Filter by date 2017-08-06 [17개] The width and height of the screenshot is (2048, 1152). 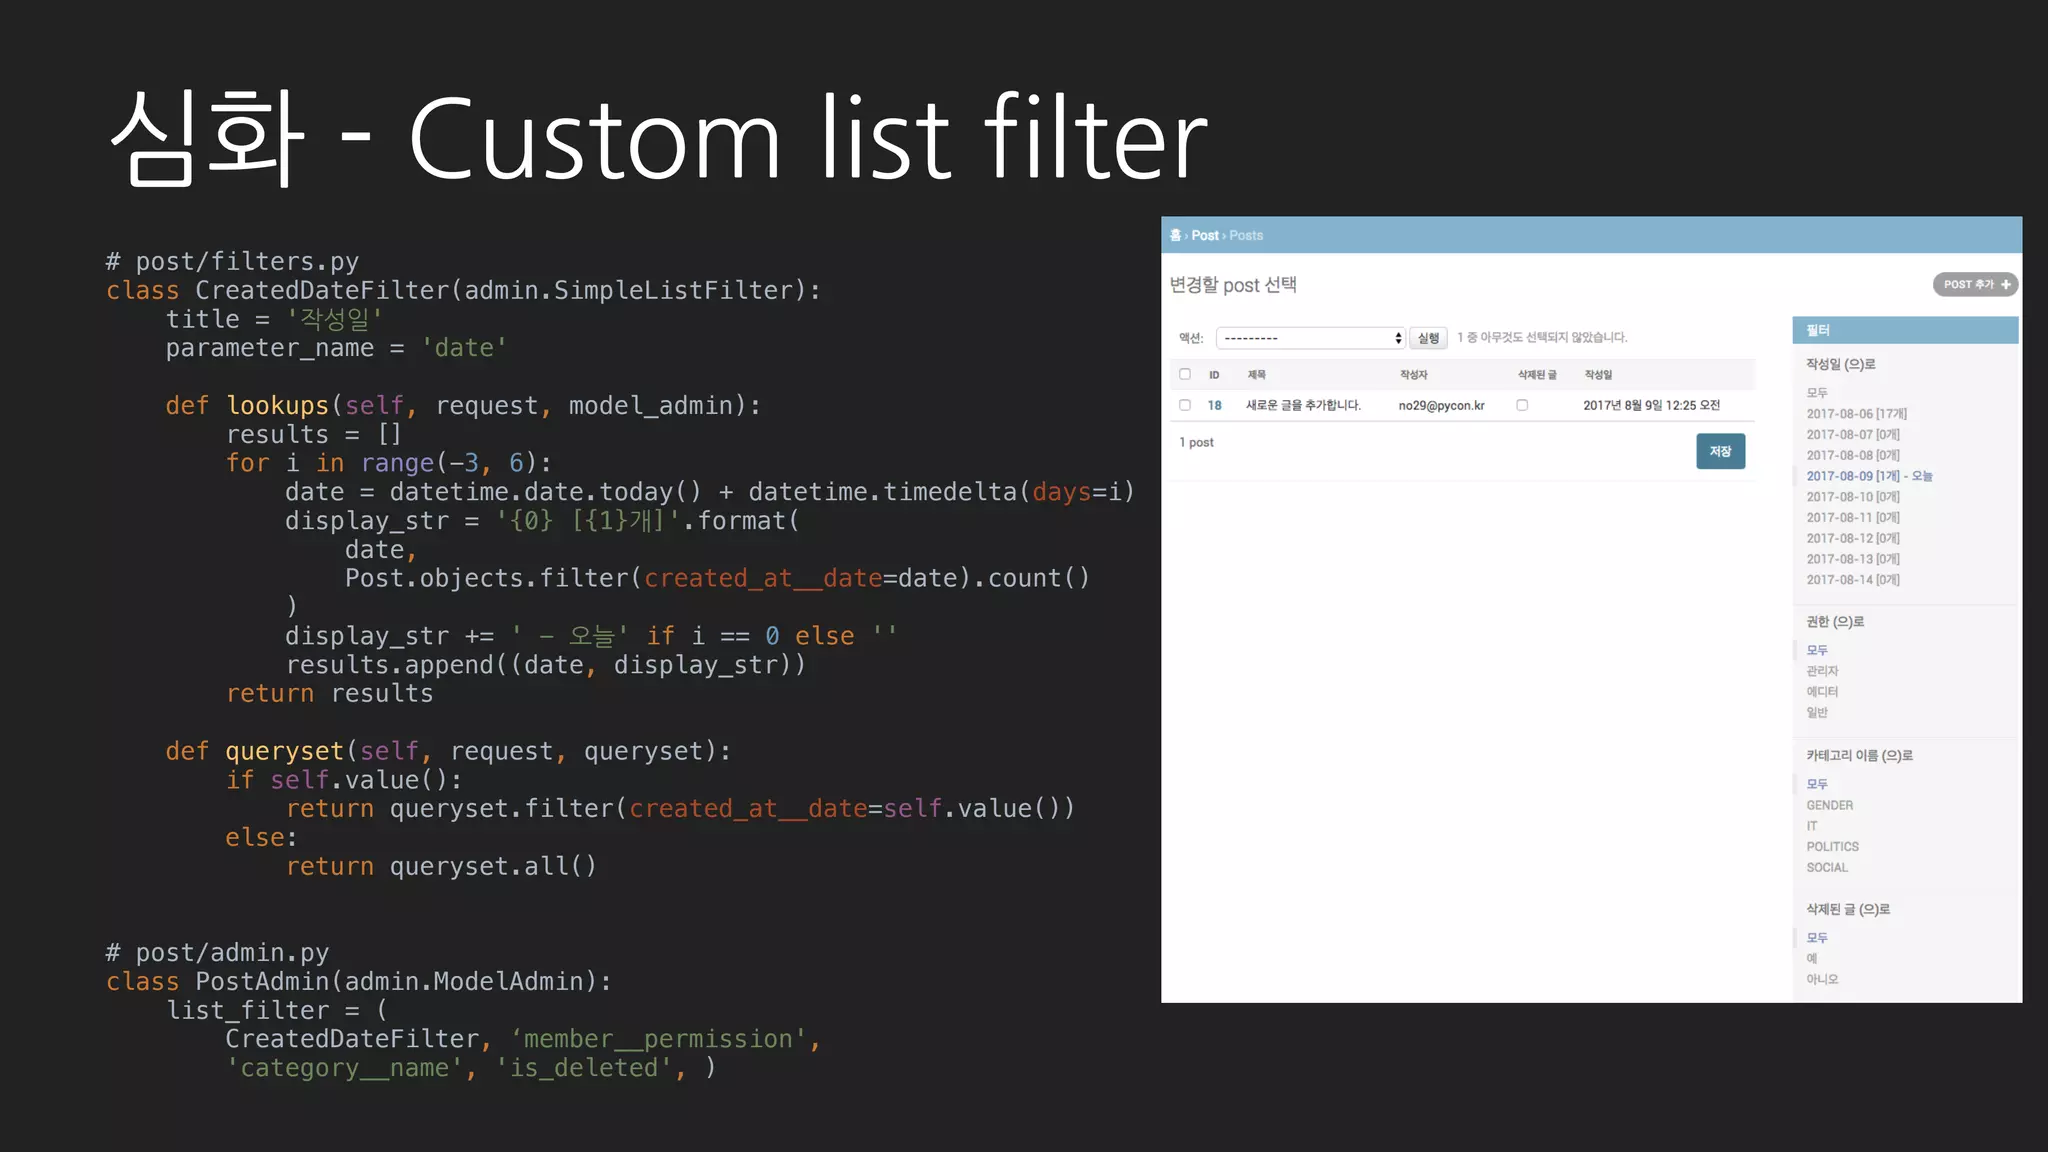point(1856,414)
